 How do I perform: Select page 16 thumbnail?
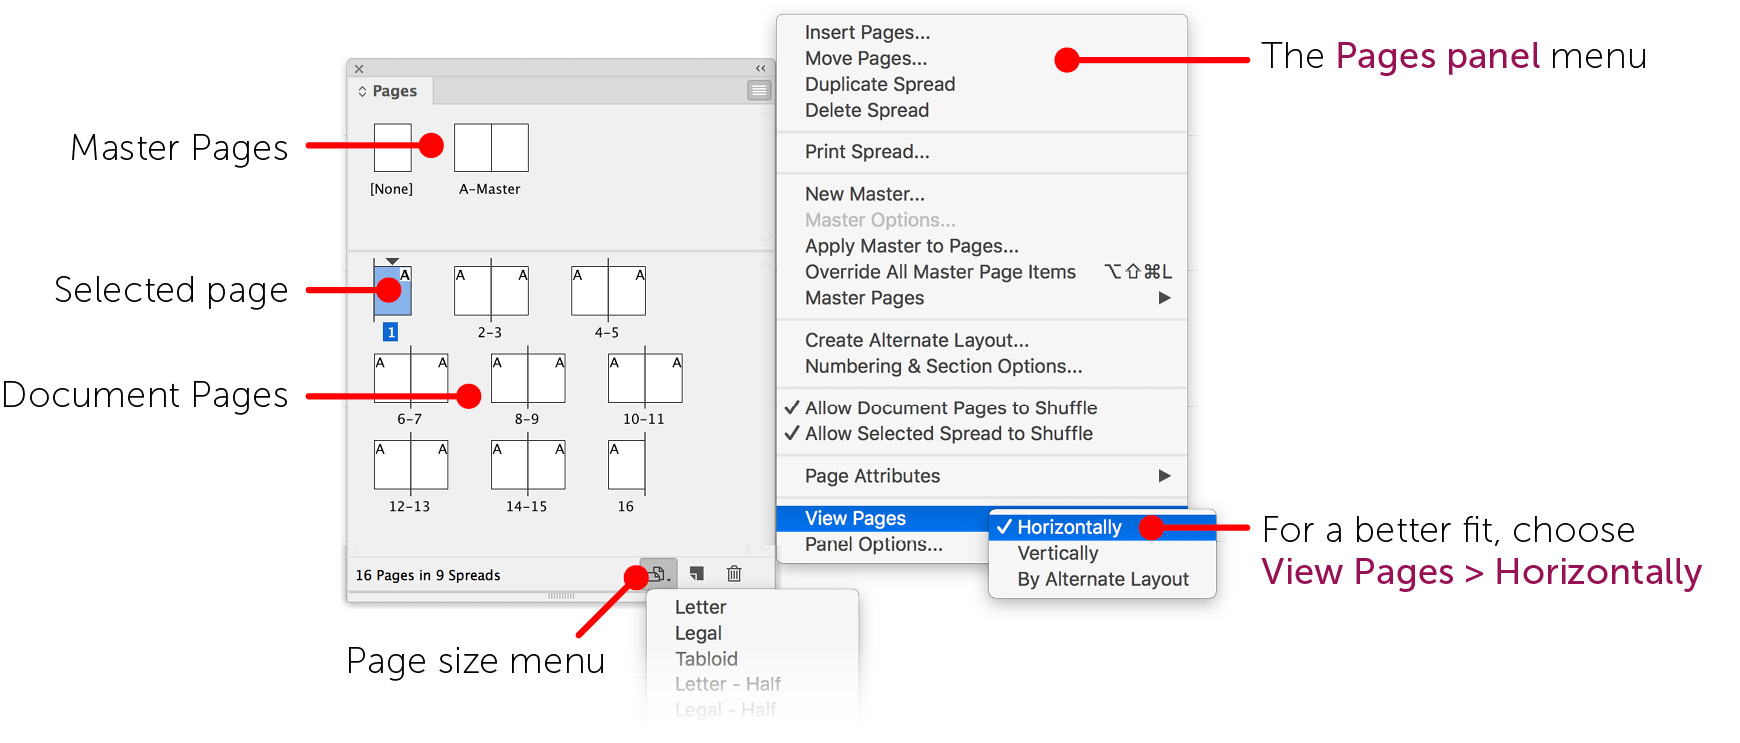626,465
